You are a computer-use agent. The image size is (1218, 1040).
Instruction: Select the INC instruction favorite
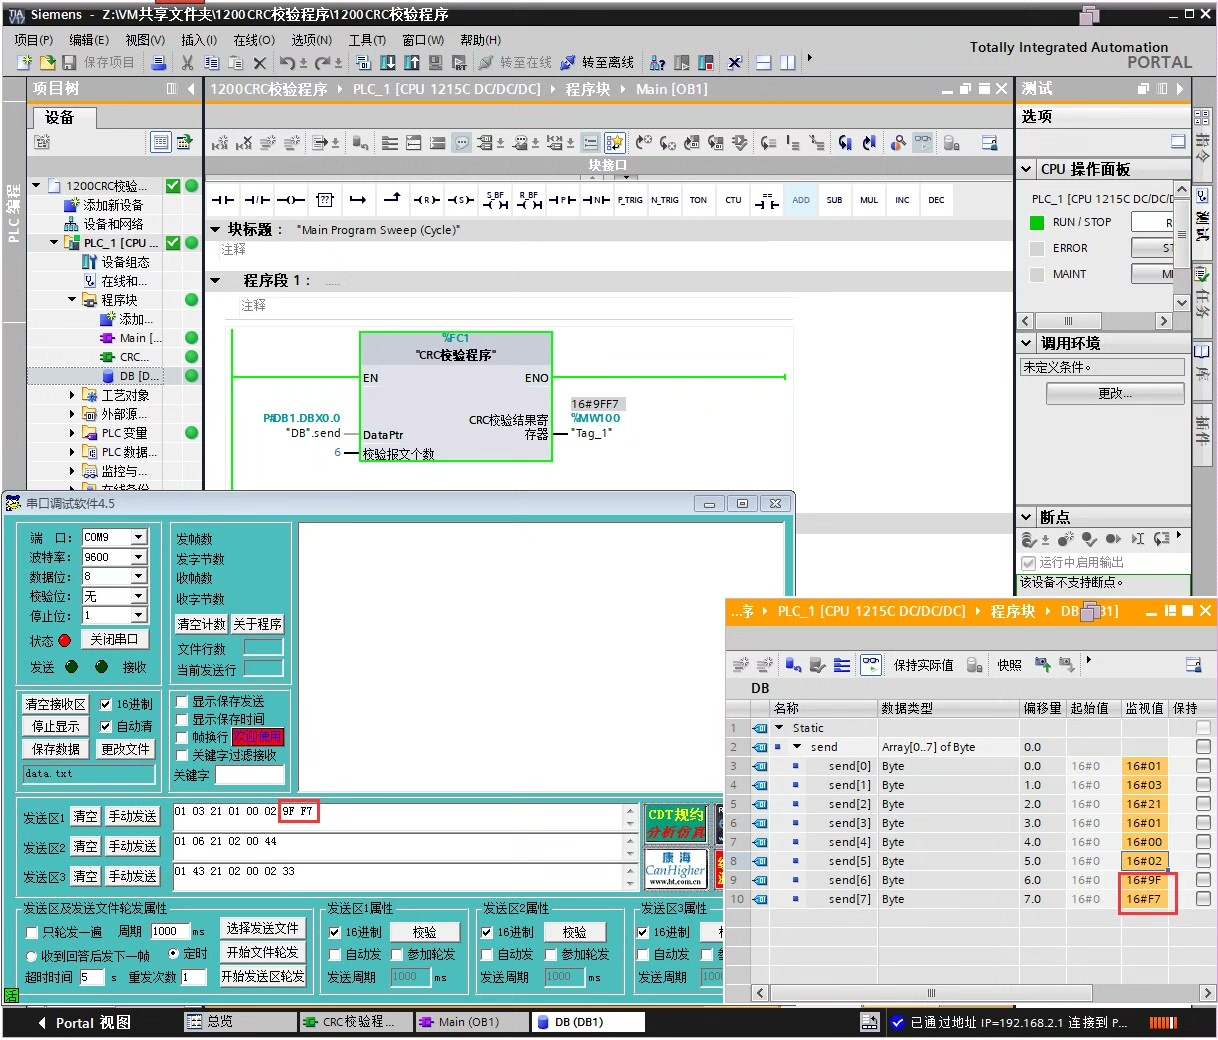902,200
